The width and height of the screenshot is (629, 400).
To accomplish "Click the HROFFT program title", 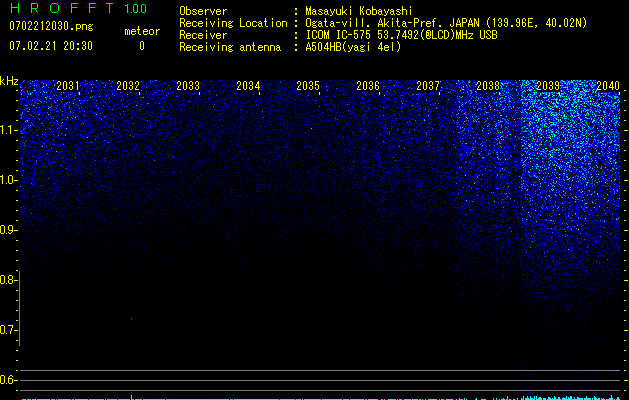I will point(63,8).
